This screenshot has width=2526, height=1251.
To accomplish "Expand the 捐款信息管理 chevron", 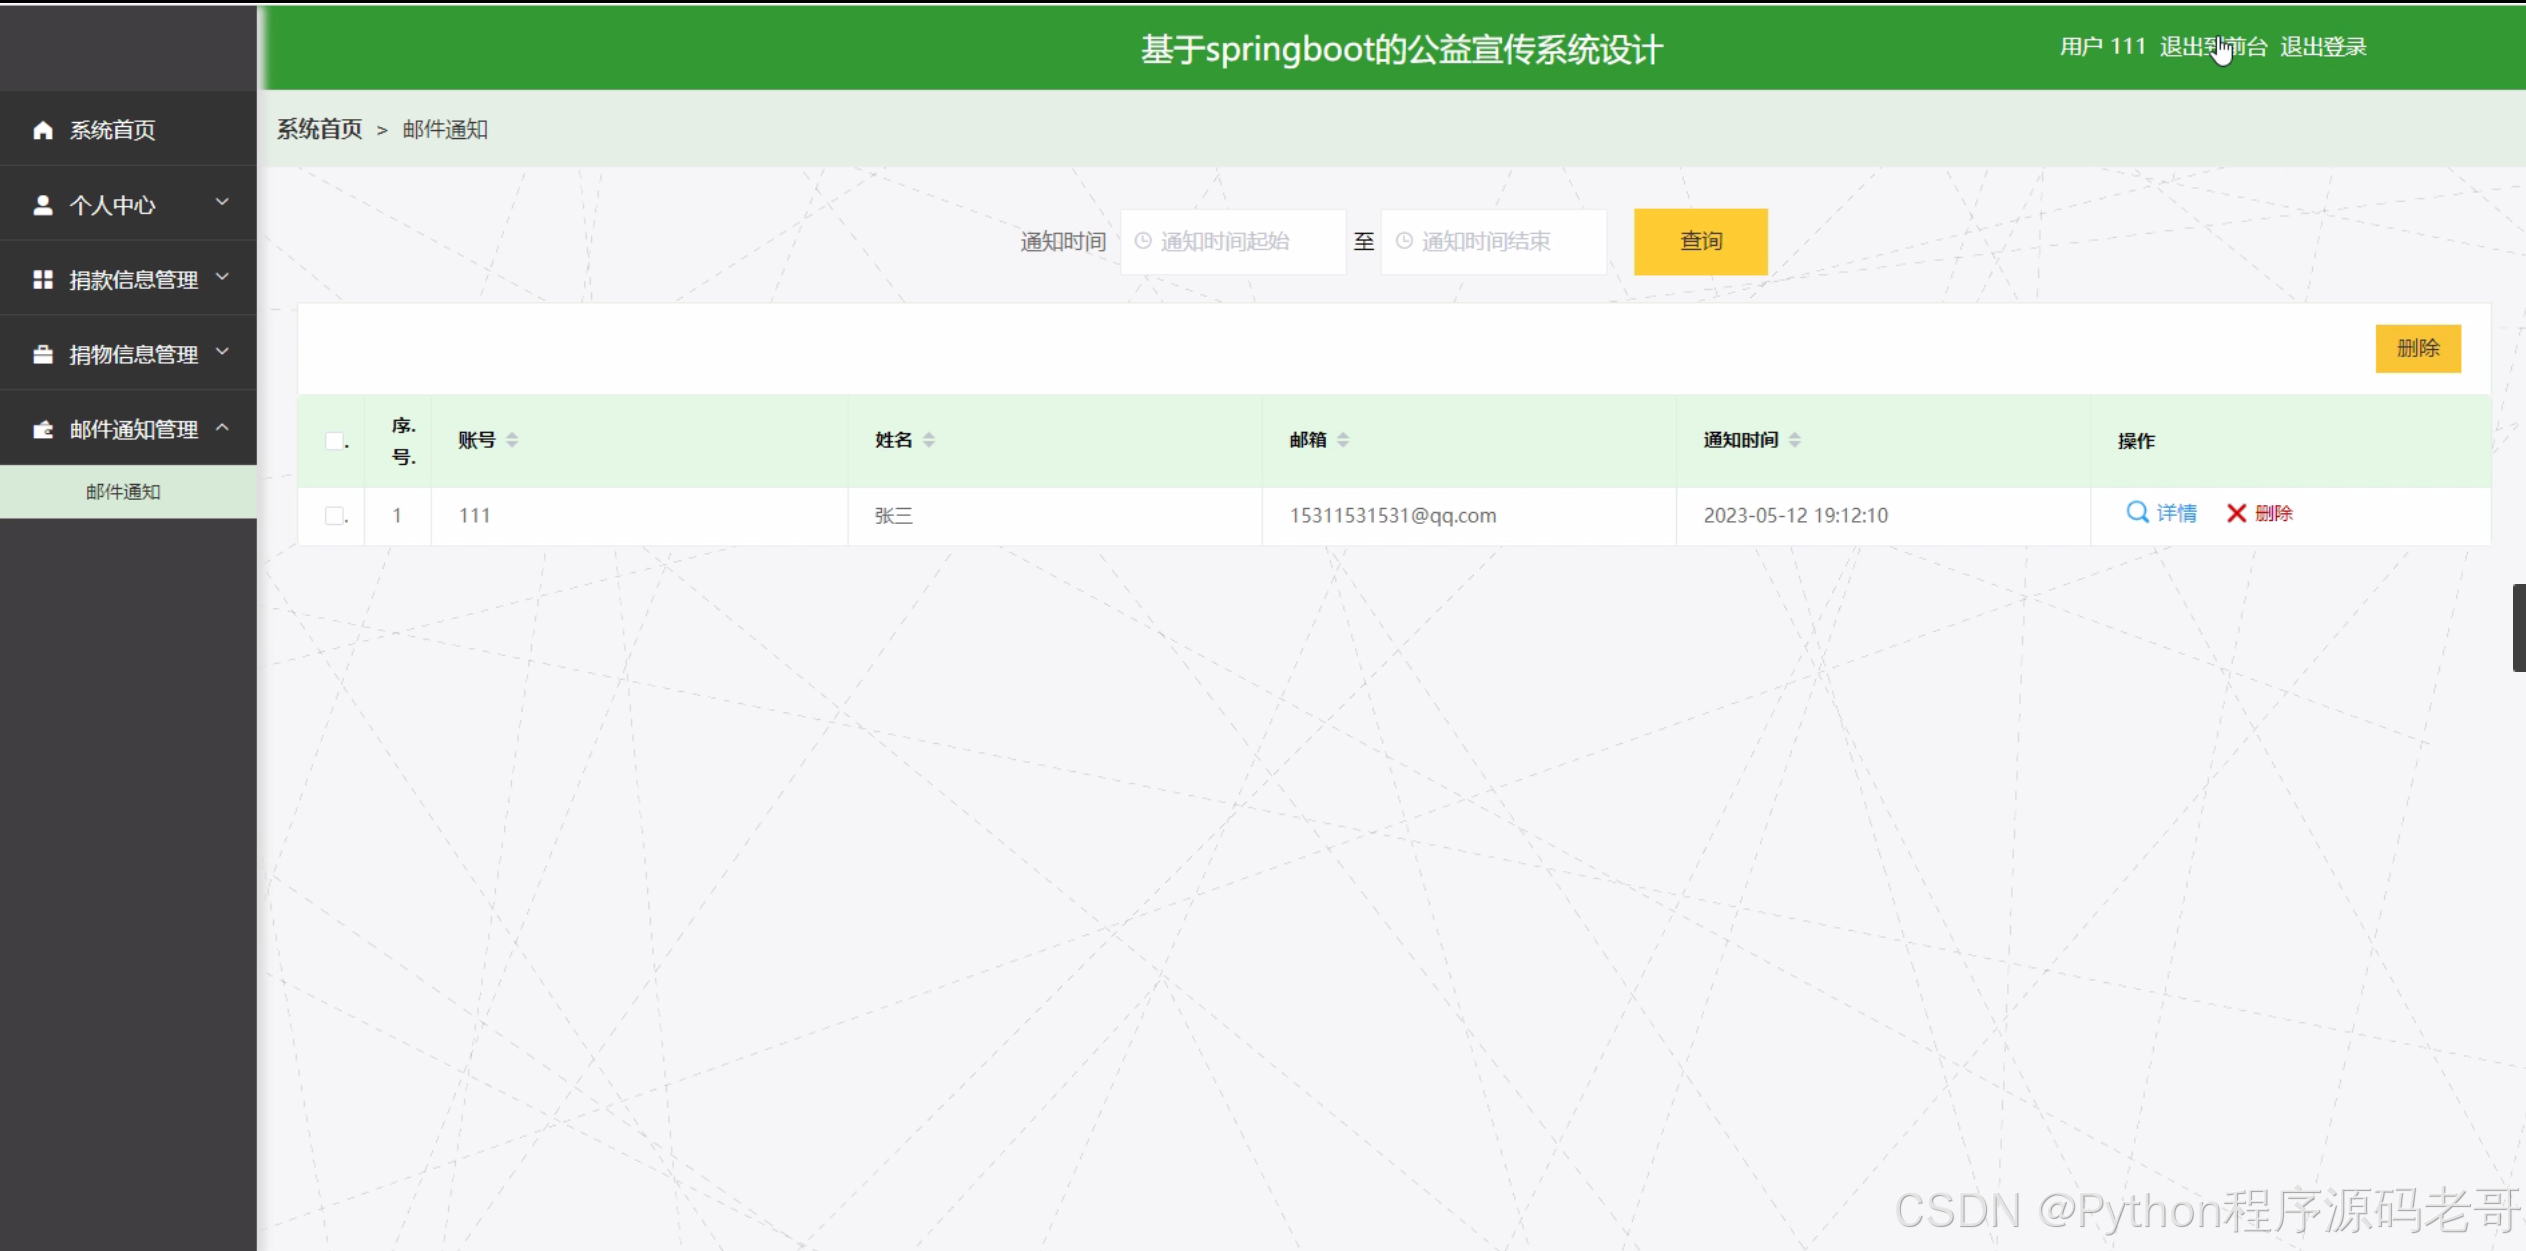I will click(x=222, y=277).
